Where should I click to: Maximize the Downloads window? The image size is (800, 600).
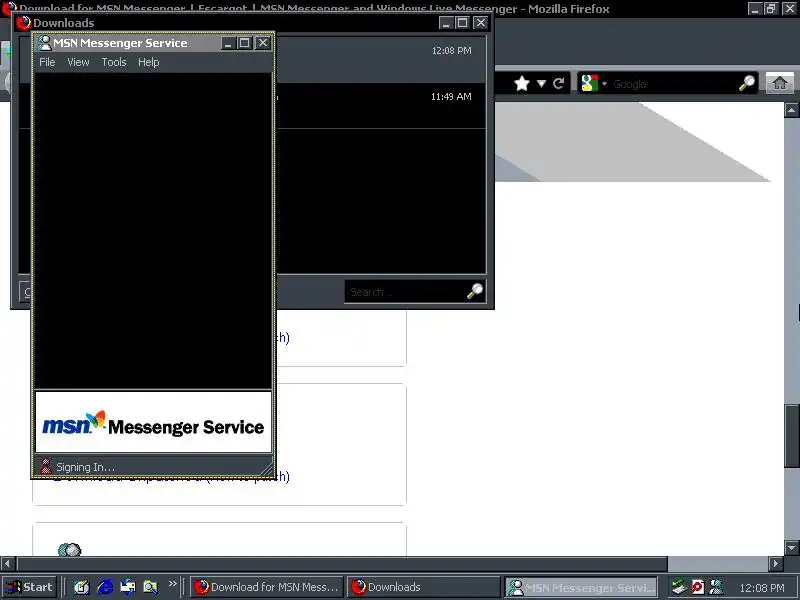click(462, 22)
